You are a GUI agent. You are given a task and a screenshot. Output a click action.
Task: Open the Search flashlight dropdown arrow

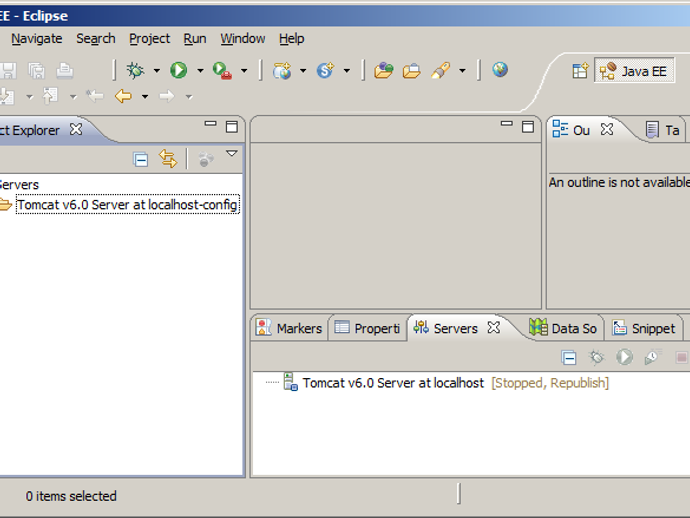pos(462,70)
